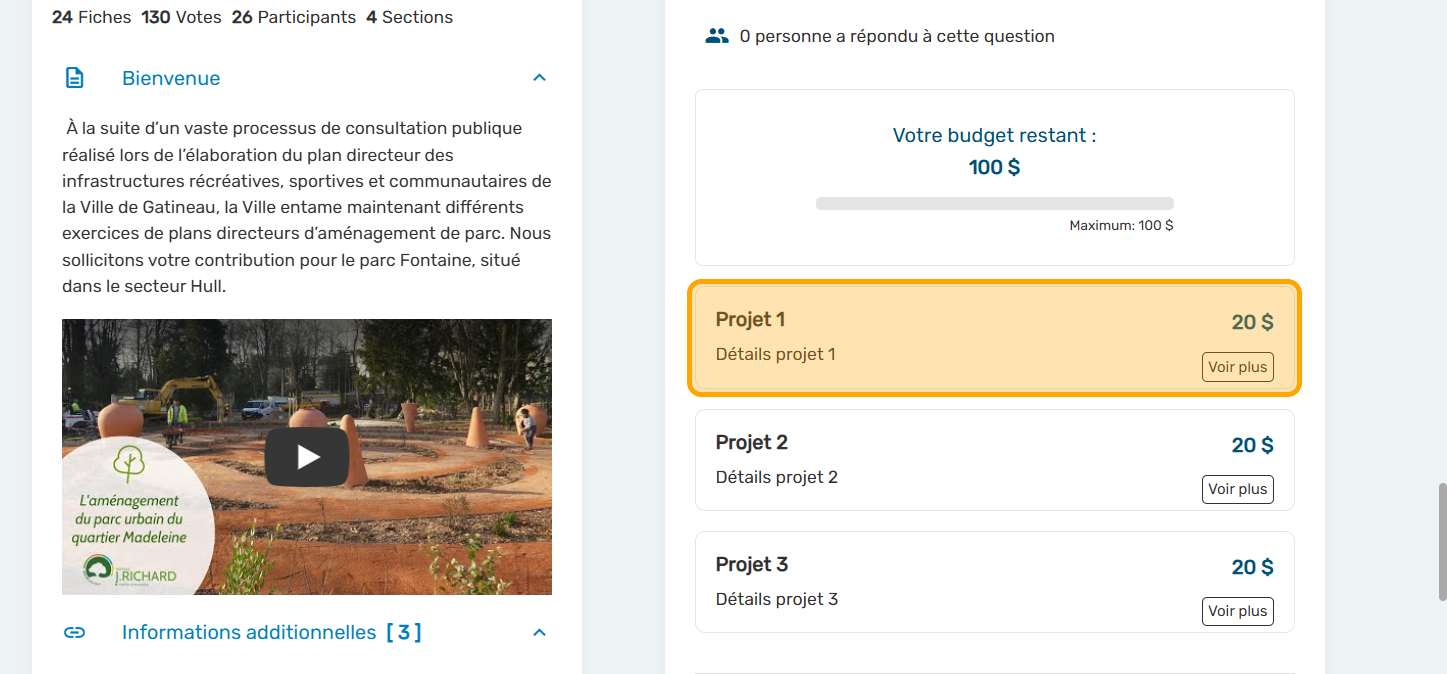Open Voir plus for Projet 3
The image size is (1447, 674).
[1237, 611]
